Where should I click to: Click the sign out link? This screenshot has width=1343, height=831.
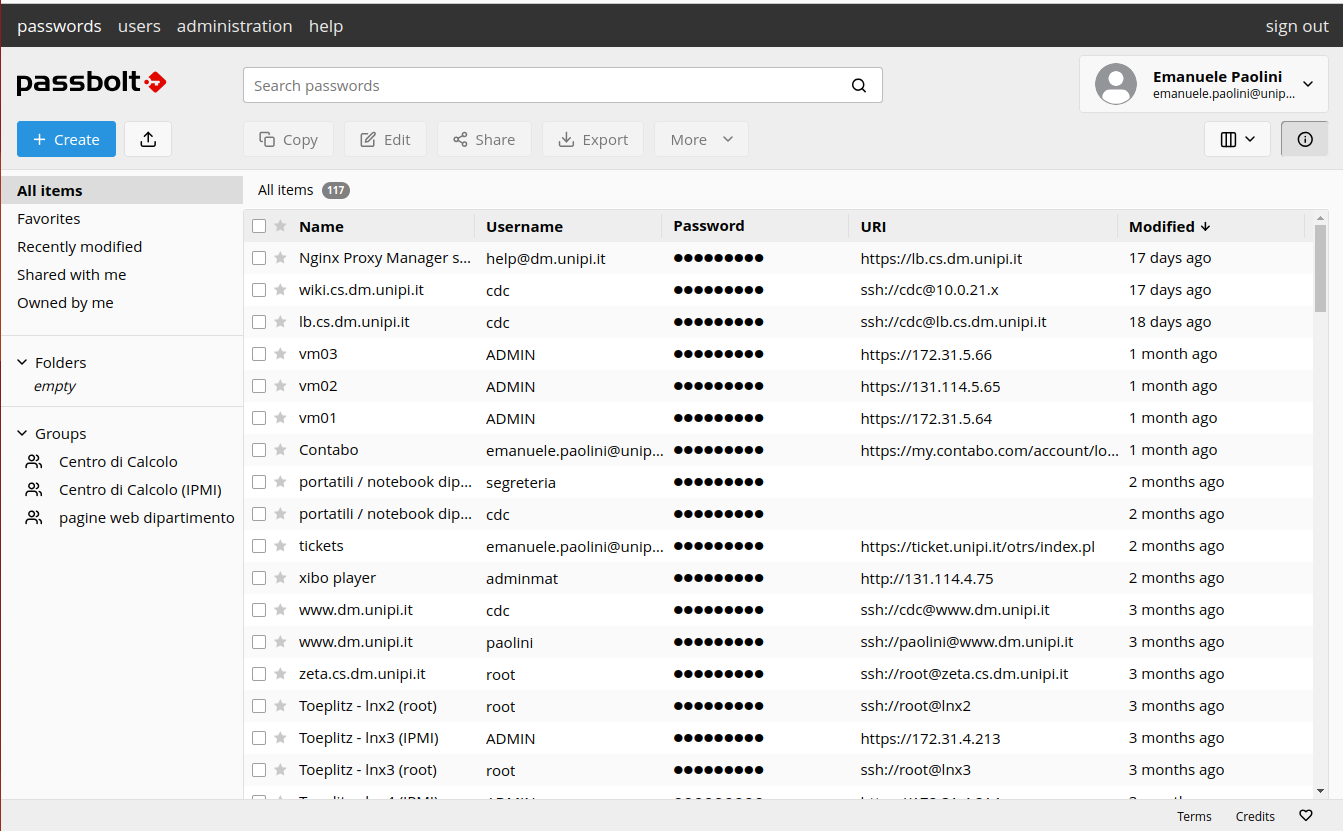pos(1297,26)
